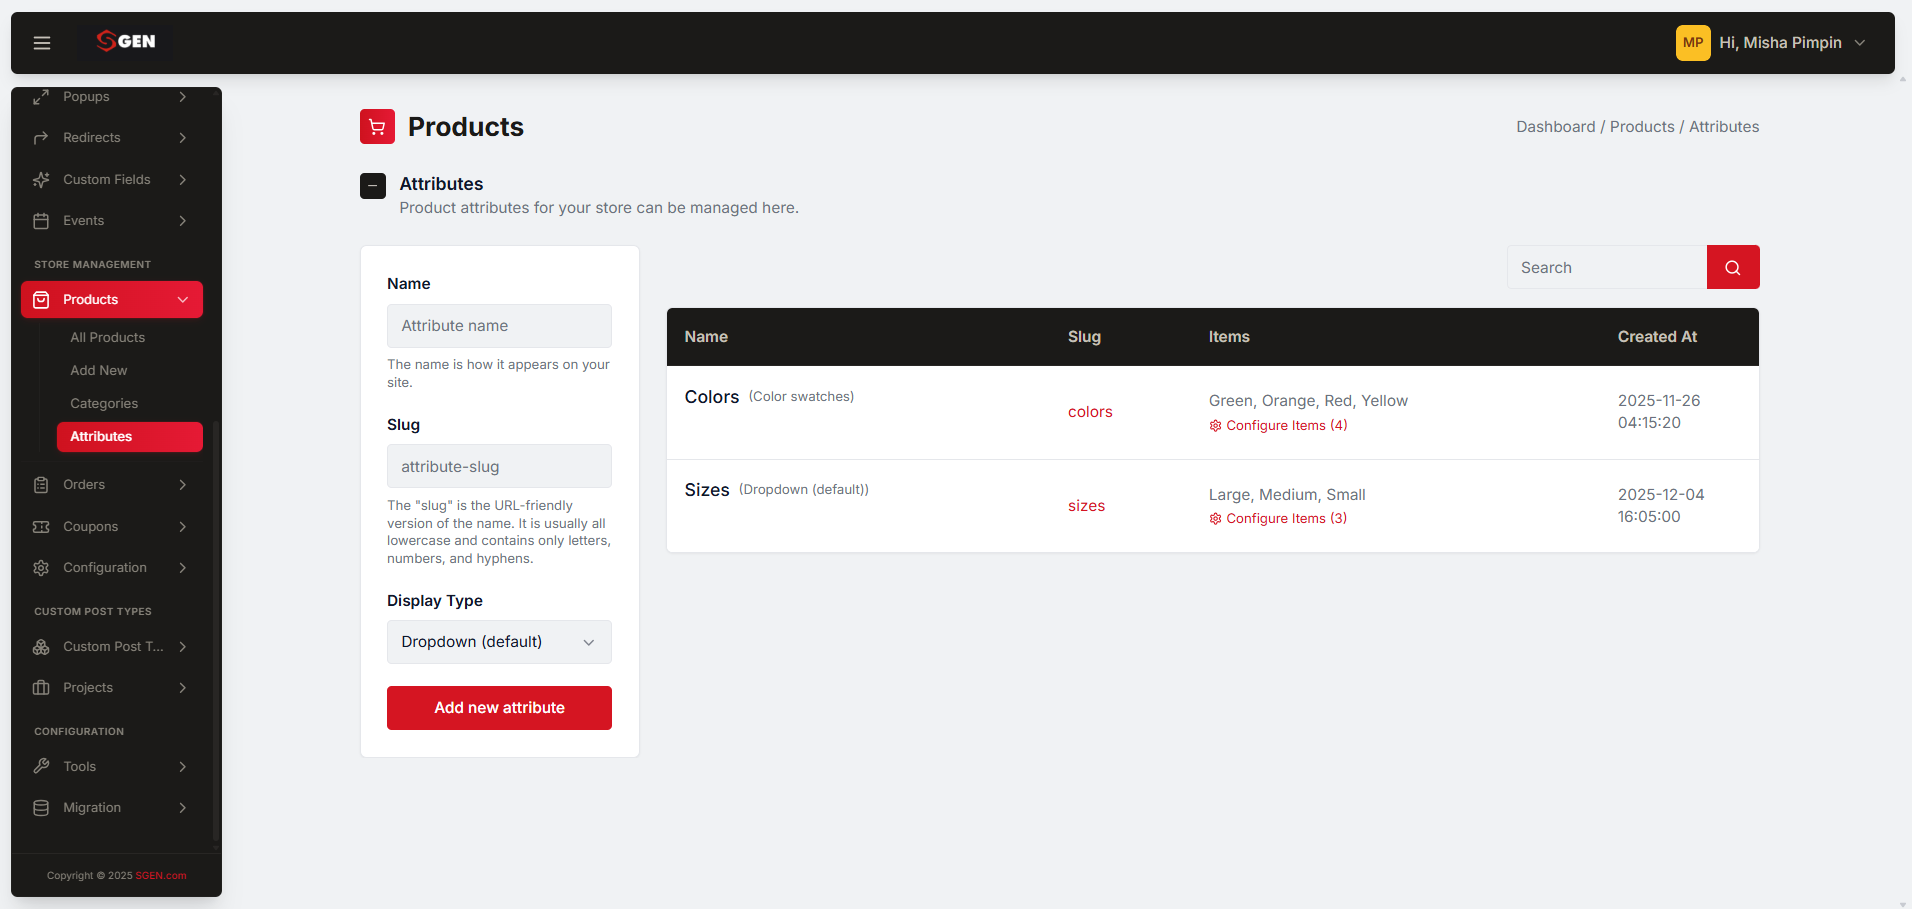The height and width of the screenshot is (909, 1912).
Task: Click the SGEN logo
Action: pyautogui.click(x=126, y=41)
